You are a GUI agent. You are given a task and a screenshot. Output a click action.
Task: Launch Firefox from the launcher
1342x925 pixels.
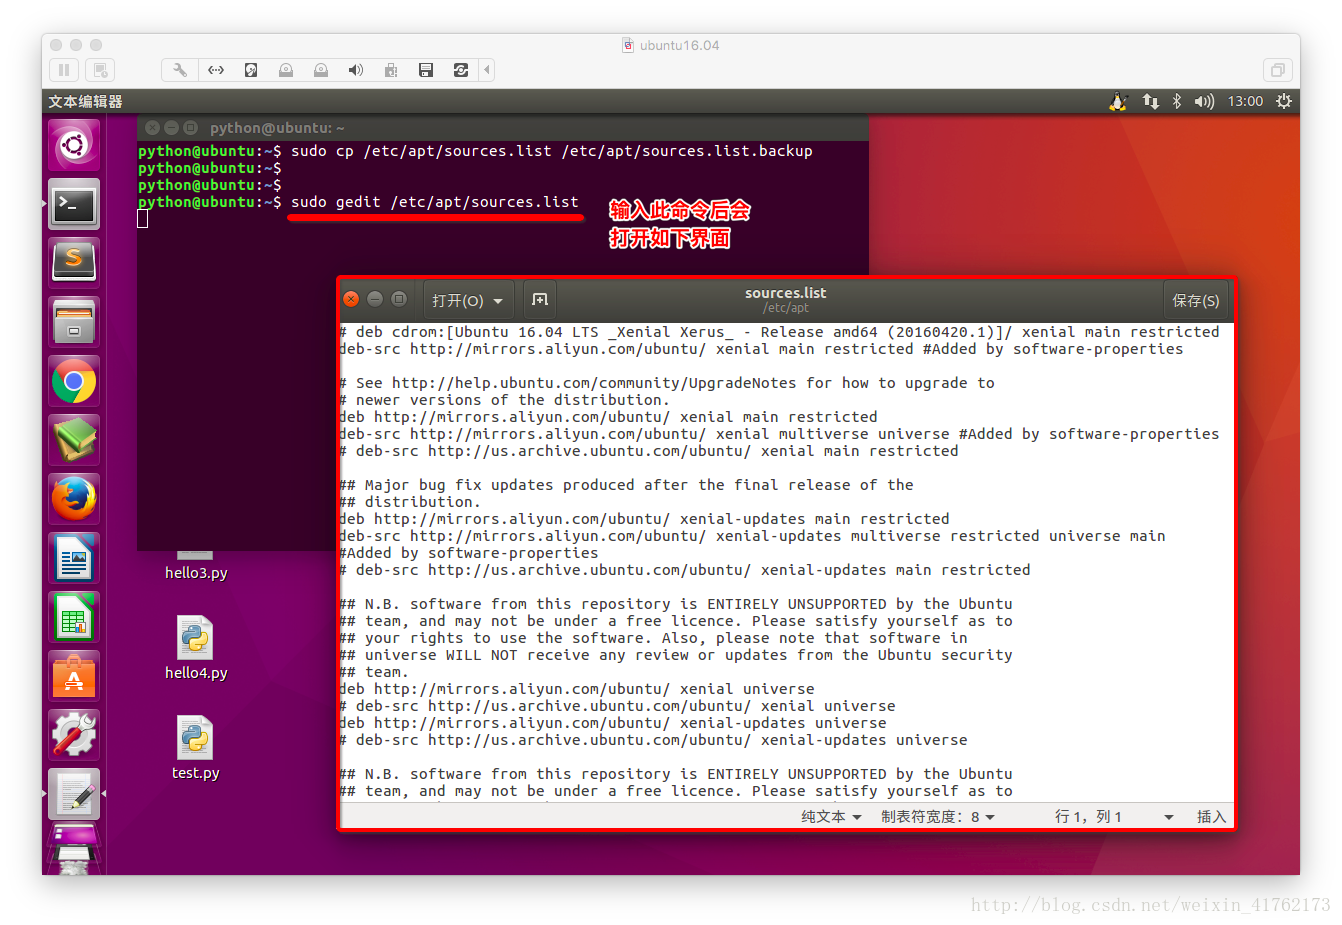(74, 500)
